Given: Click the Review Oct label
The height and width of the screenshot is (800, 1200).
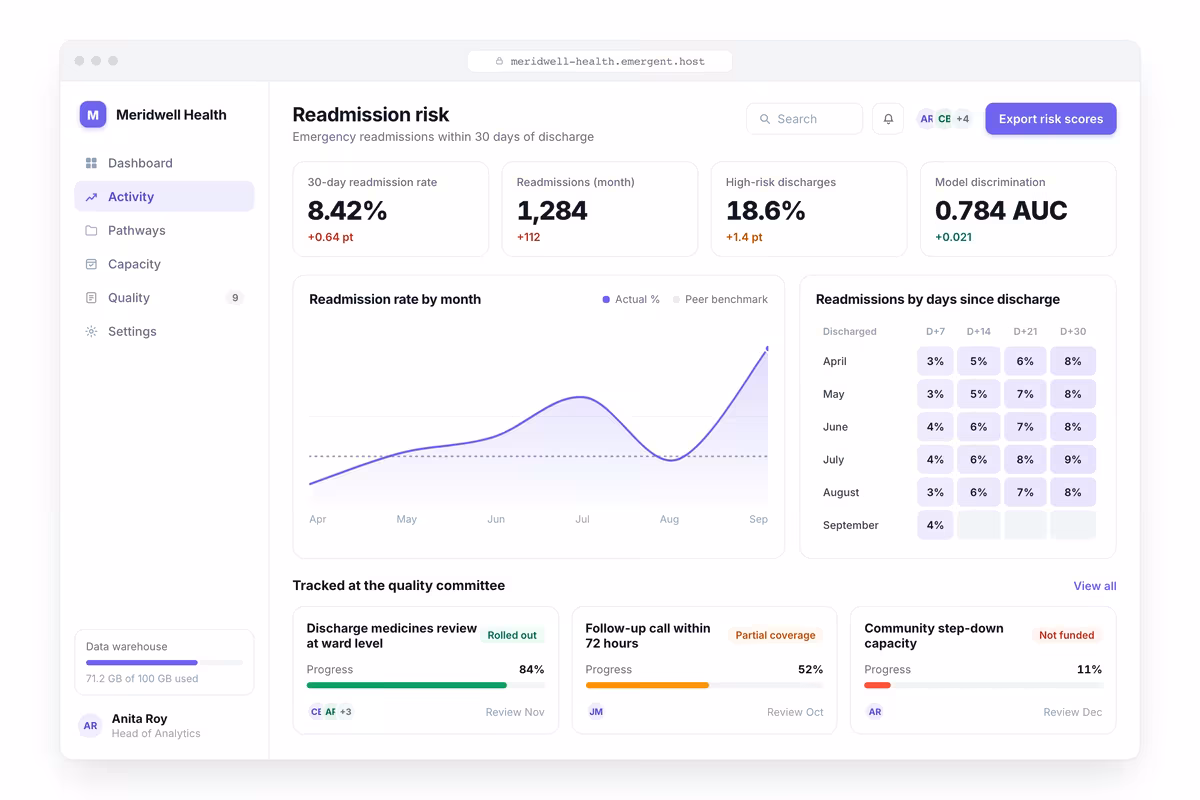Looking at the screenshot, I should 795,712.
